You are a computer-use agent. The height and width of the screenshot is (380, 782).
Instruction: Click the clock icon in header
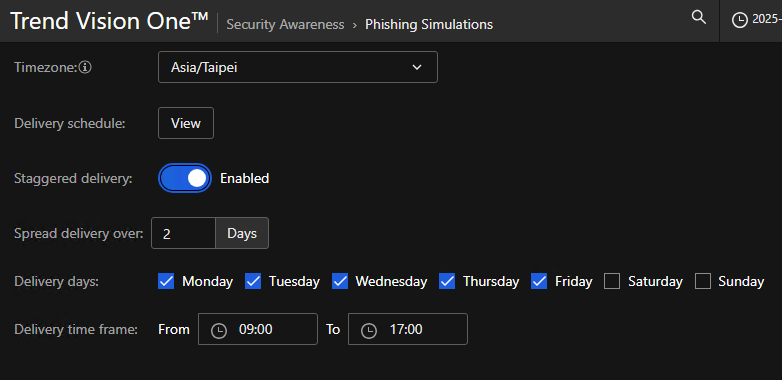tap(740, 20)
